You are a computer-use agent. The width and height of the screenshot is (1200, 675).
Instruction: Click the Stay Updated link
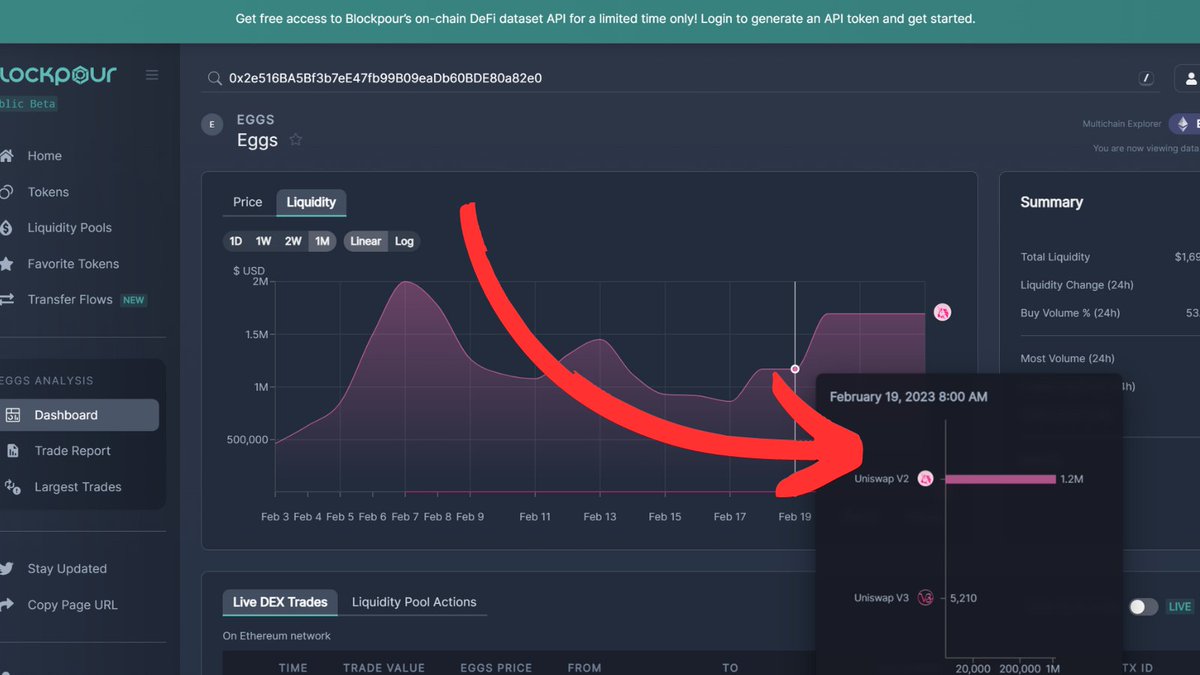tap(67, 569)
